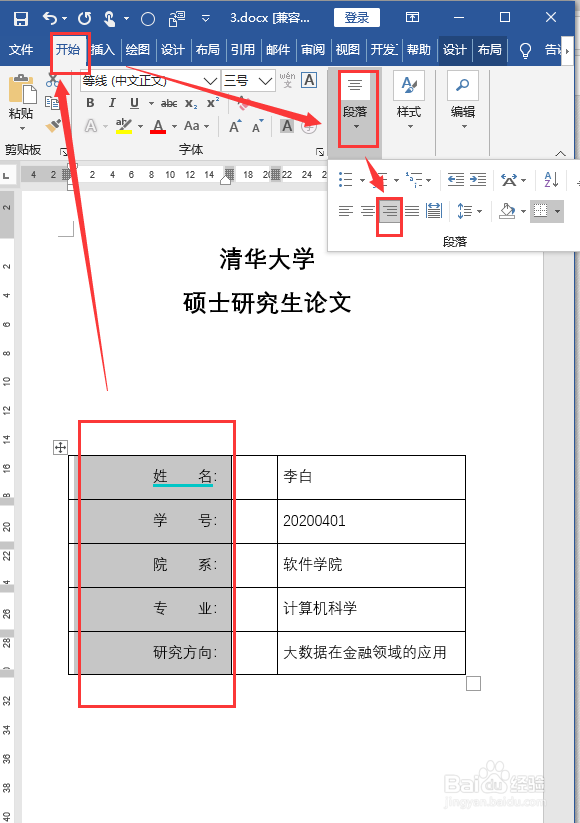580x823 pixels.
Task: Open Ribbon Display Options icon
Action: coord(413,17)
